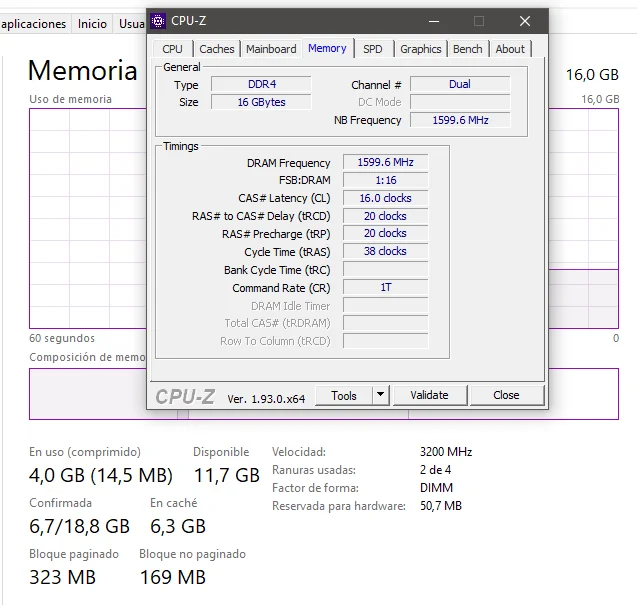Viewport: 637px width, 609px height.
Task: Select the CAS# Latency 16.0 clocks value
Action: [x=386, y=198]
